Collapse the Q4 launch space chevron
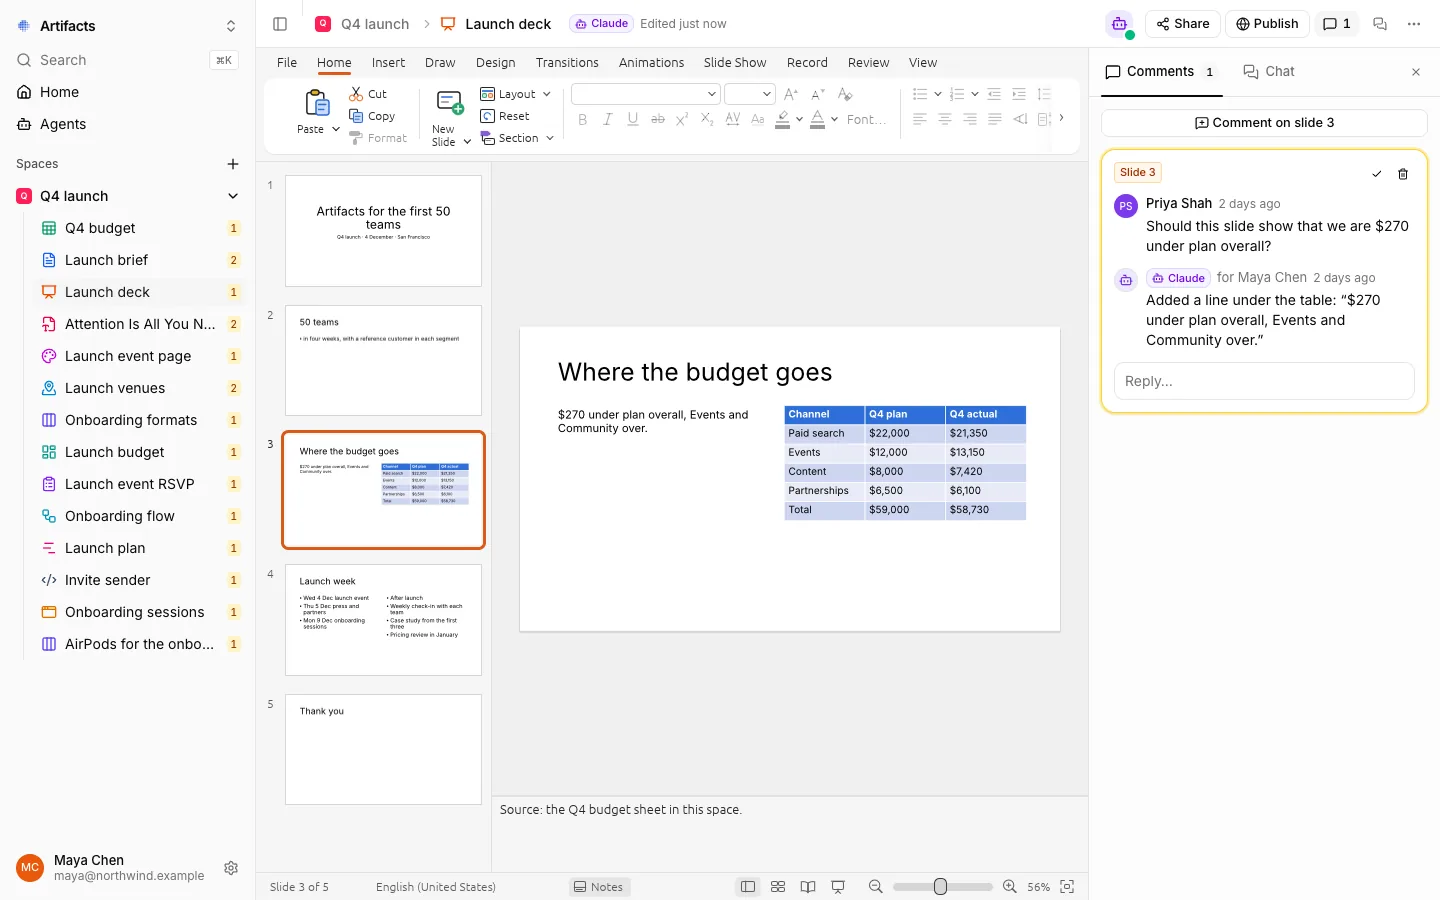Screen dimensions: 1440x900 (233, 196)
